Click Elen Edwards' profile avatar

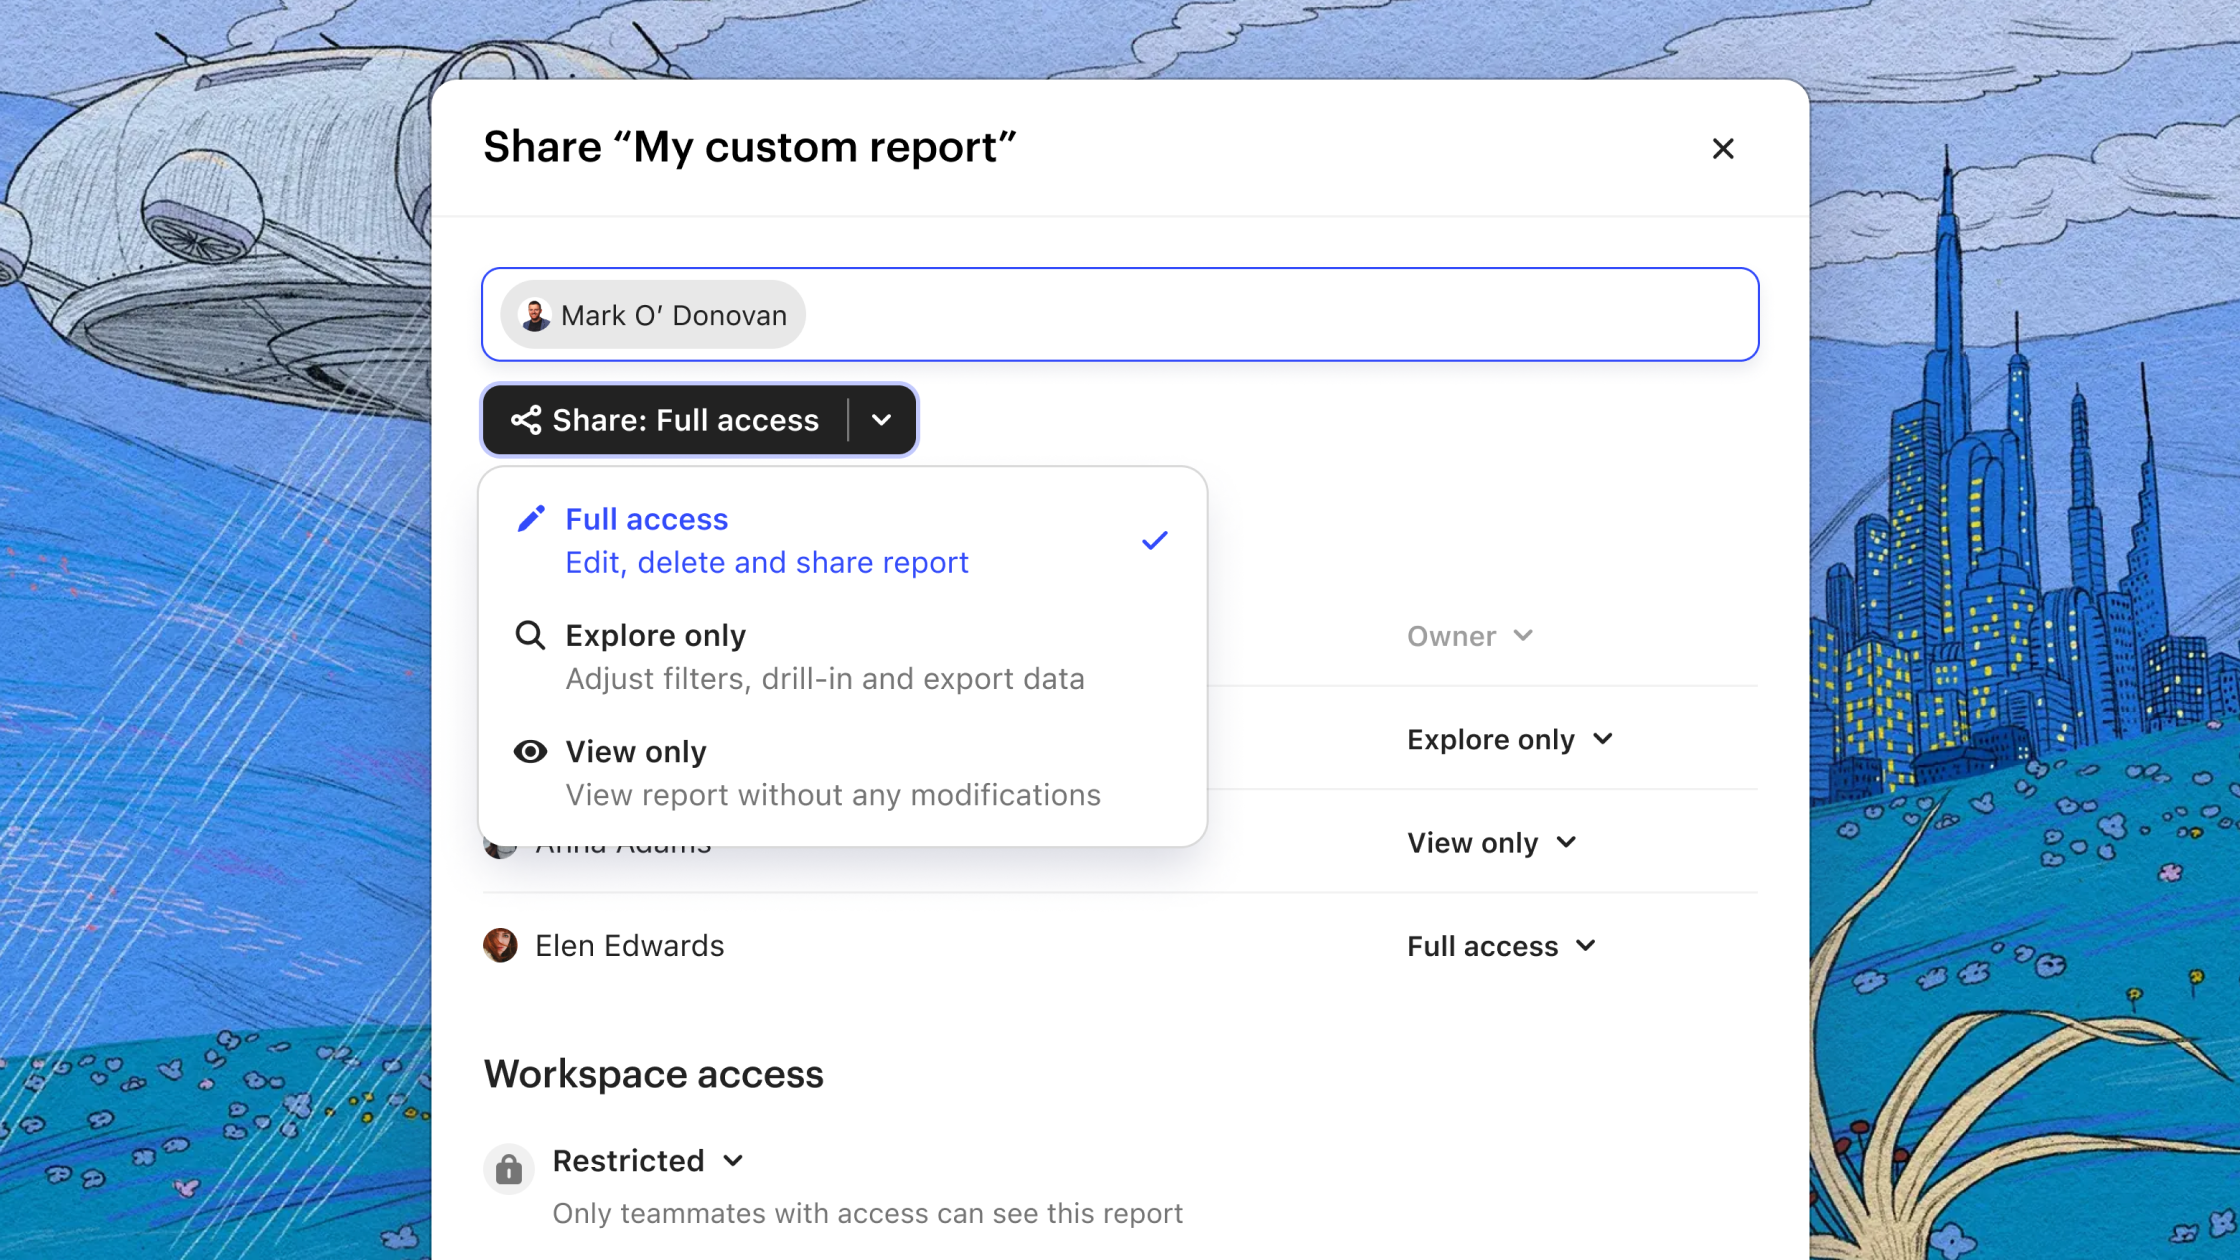coord(500,945)
